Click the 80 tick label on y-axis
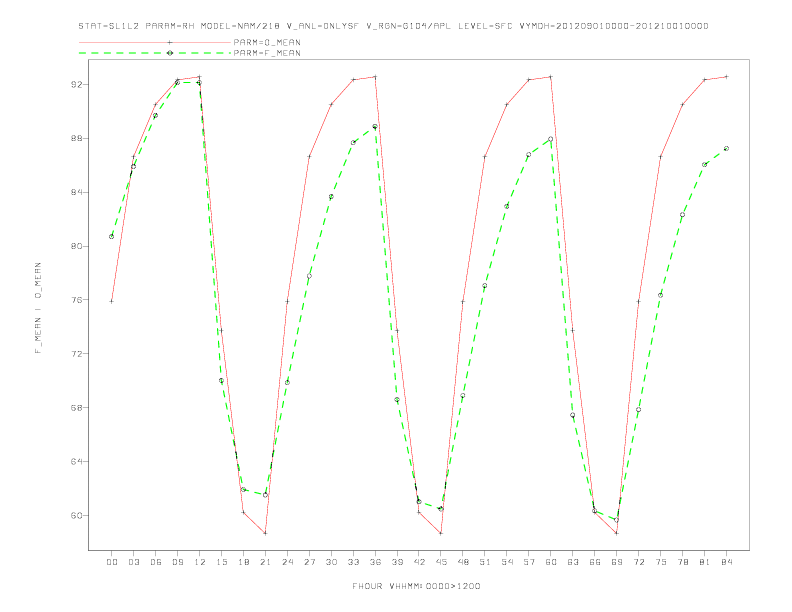 coord(76,246)
